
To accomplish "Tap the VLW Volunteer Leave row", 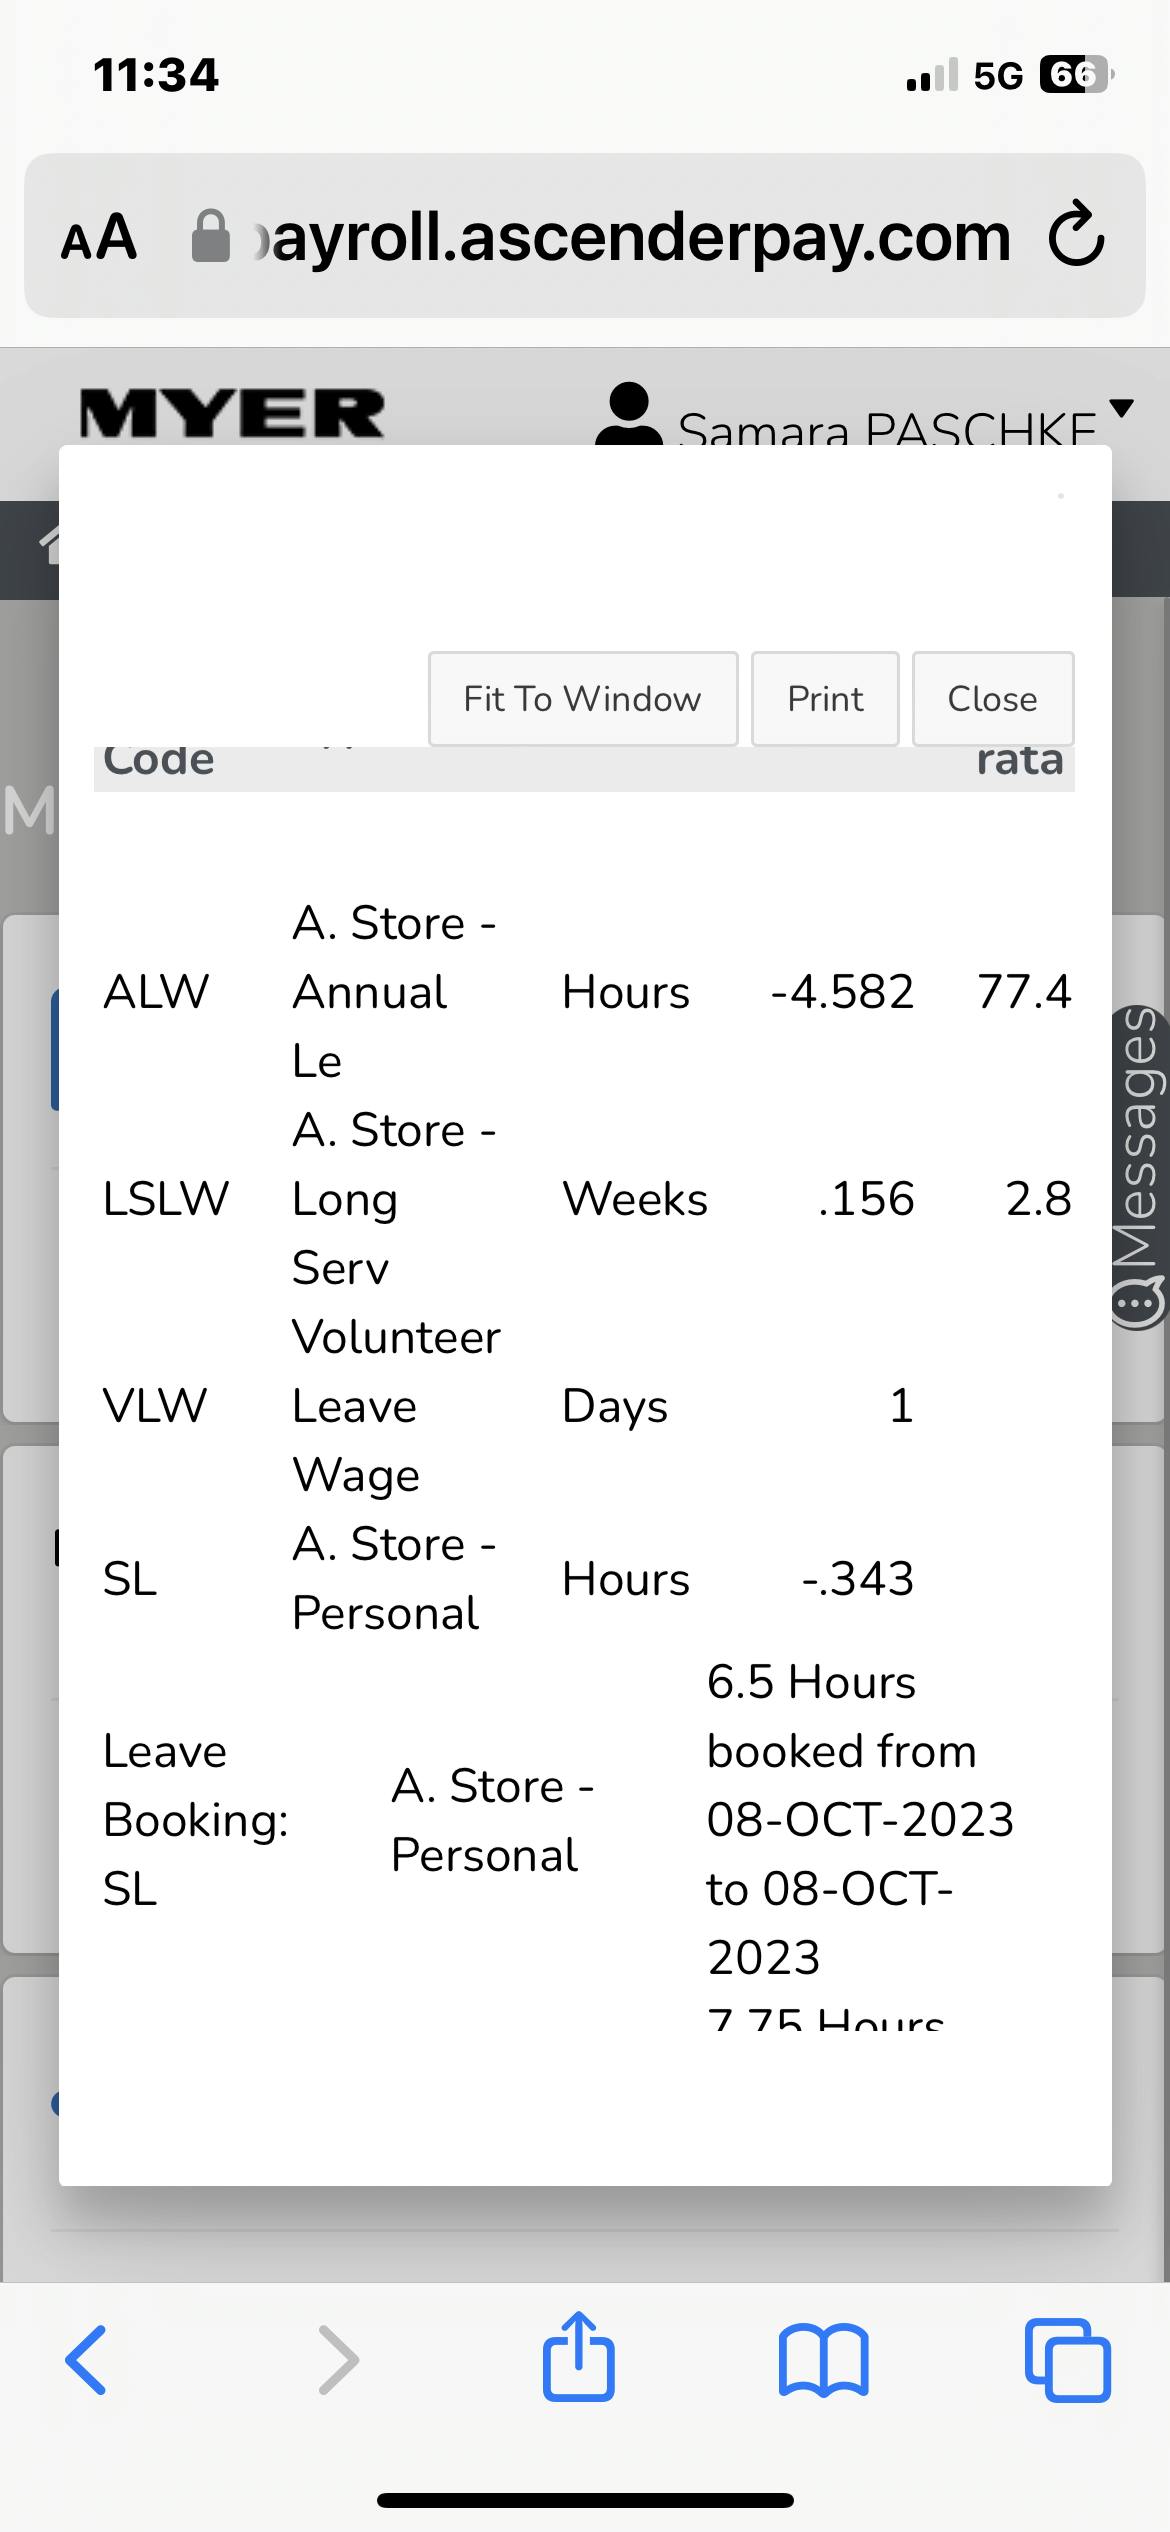I will click(585, 1406).
